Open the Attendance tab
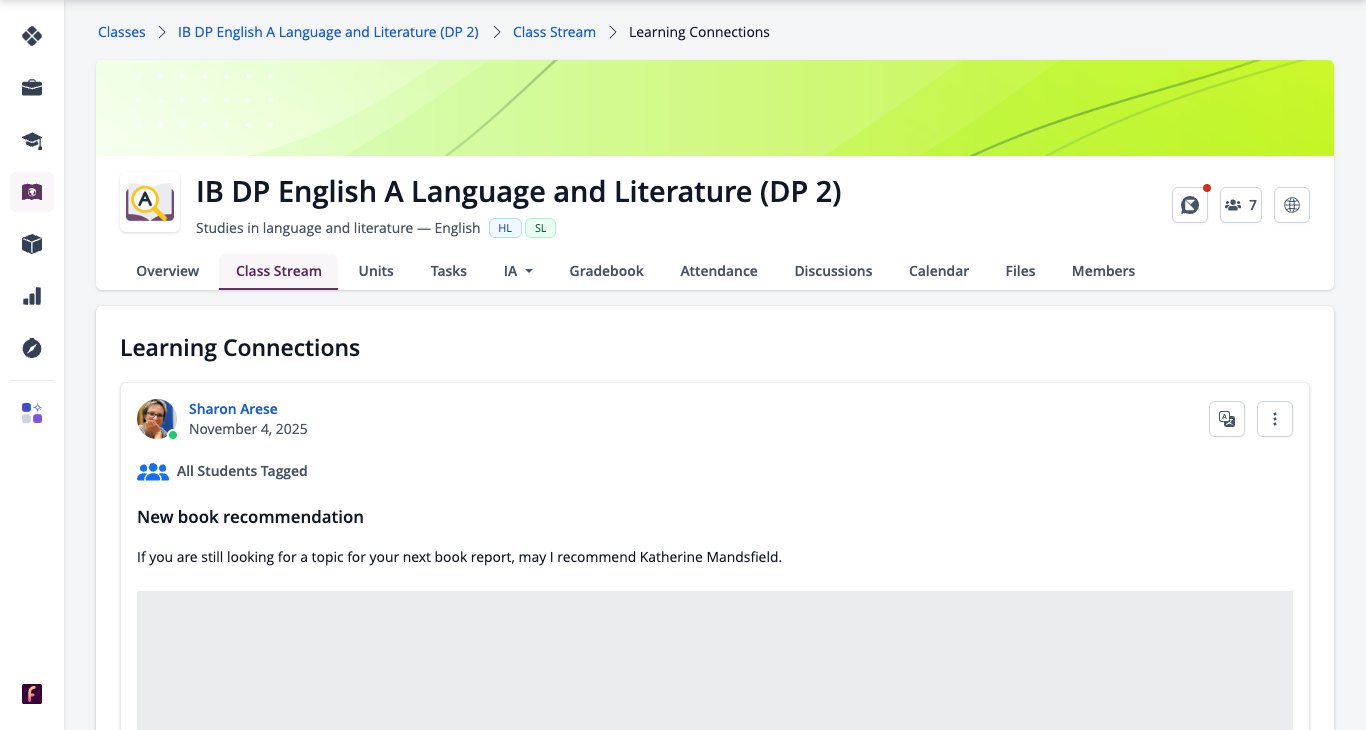 pos(719,271)
